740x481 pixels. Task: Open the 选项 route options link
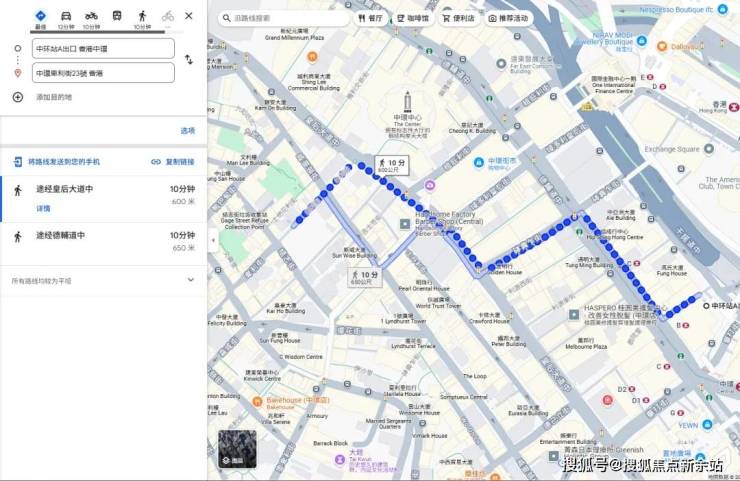tap(188, 131)
